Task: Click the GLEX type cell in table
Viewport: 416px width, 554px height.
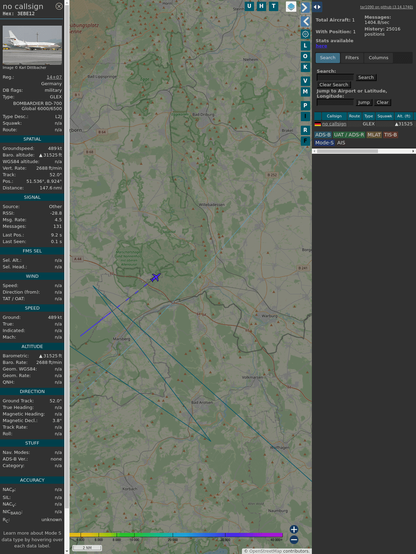Action: (x=369, y=124)
